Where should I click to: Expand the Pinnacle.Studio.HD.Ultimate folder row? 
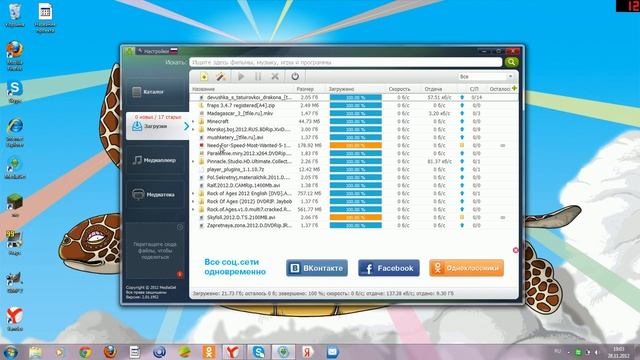click(x=193, y=161)
